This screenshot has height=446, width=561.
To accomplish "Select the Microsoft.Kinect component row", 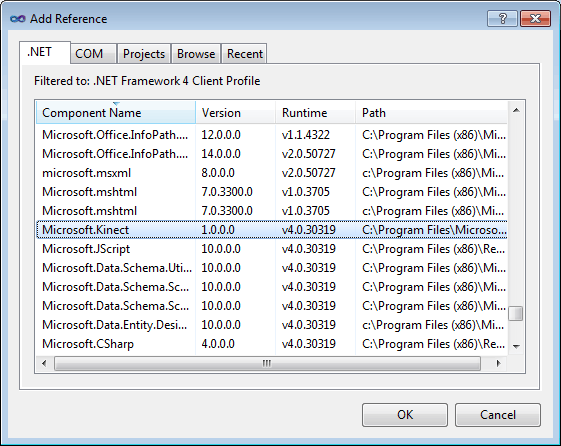I will click(272, 230).
